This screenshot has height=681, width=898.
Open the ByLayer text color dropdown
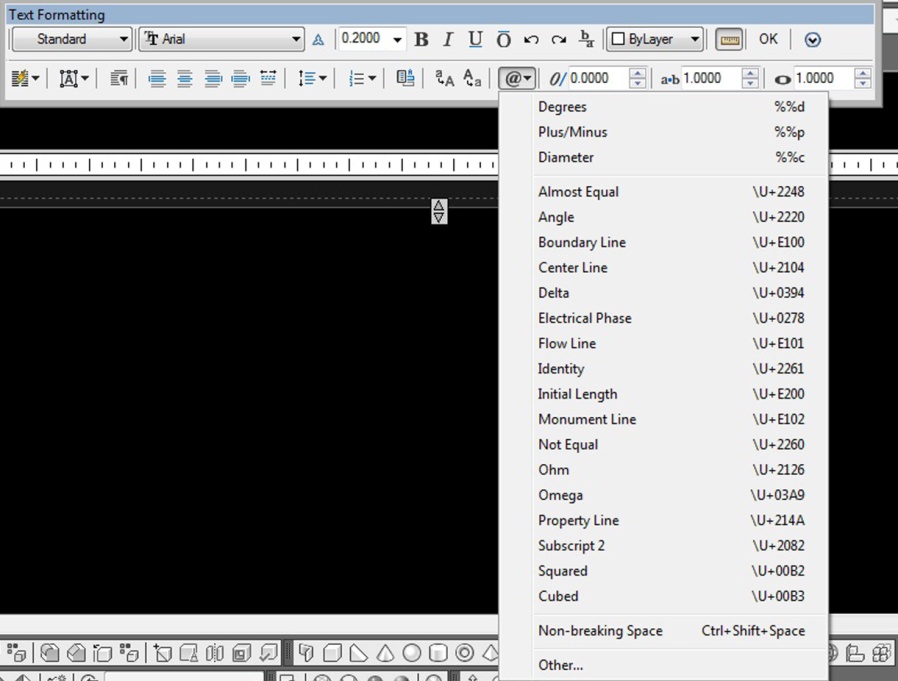694,39
